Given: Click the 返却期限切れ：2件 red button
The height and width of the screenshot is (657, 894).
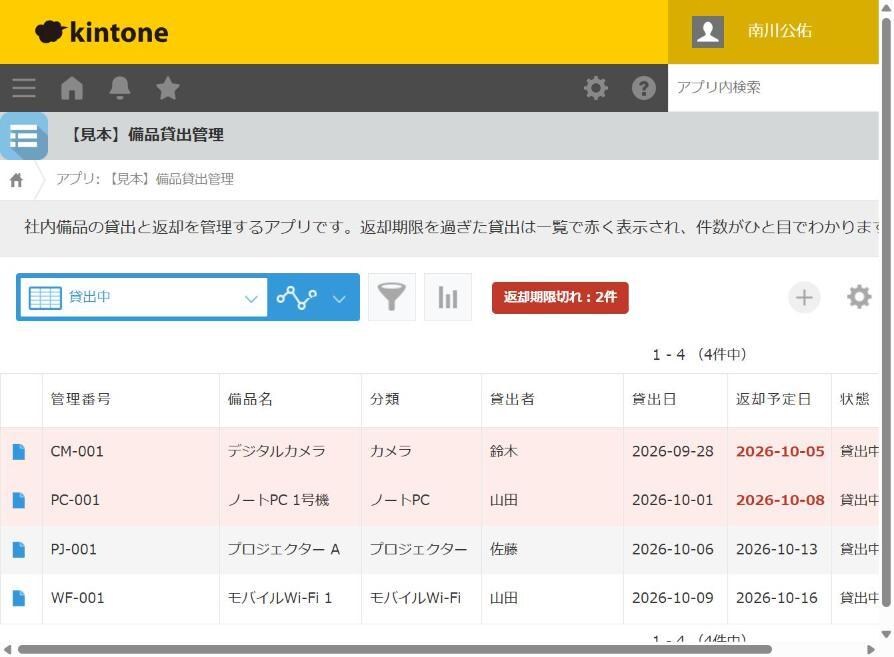Looking at the screenshot, I should click(x=560, y=297).
